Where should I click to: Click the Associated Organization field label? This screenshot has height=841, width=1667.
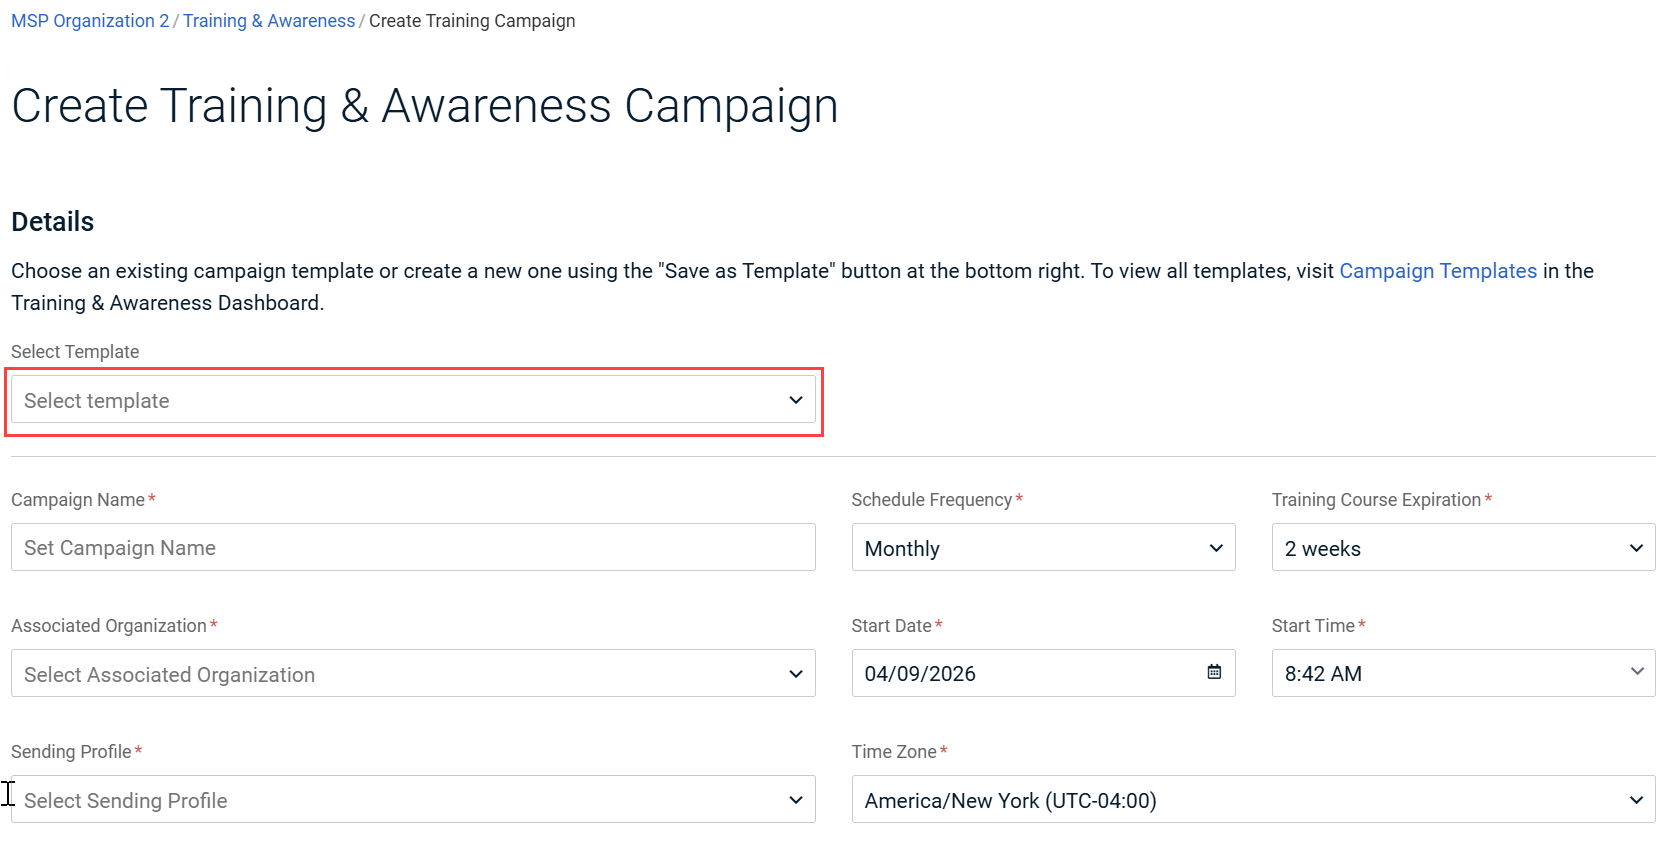109,626
